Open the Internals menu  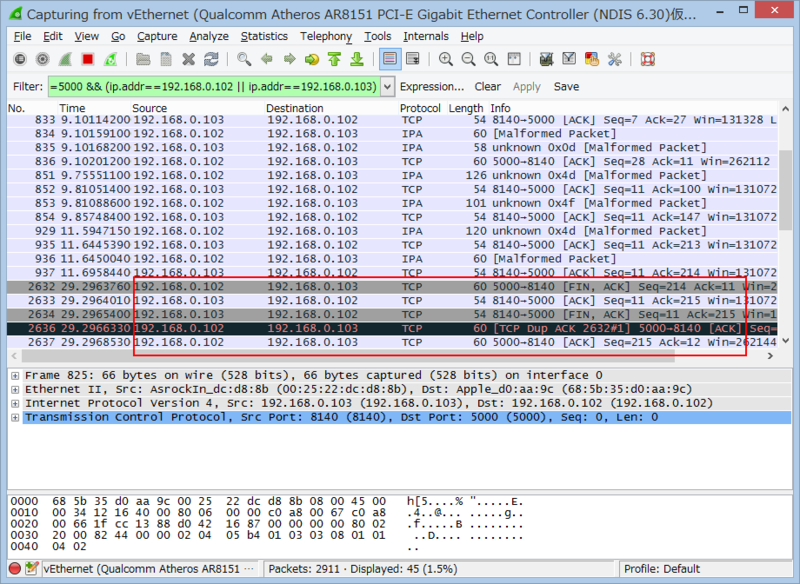click(x=426, y=36)
